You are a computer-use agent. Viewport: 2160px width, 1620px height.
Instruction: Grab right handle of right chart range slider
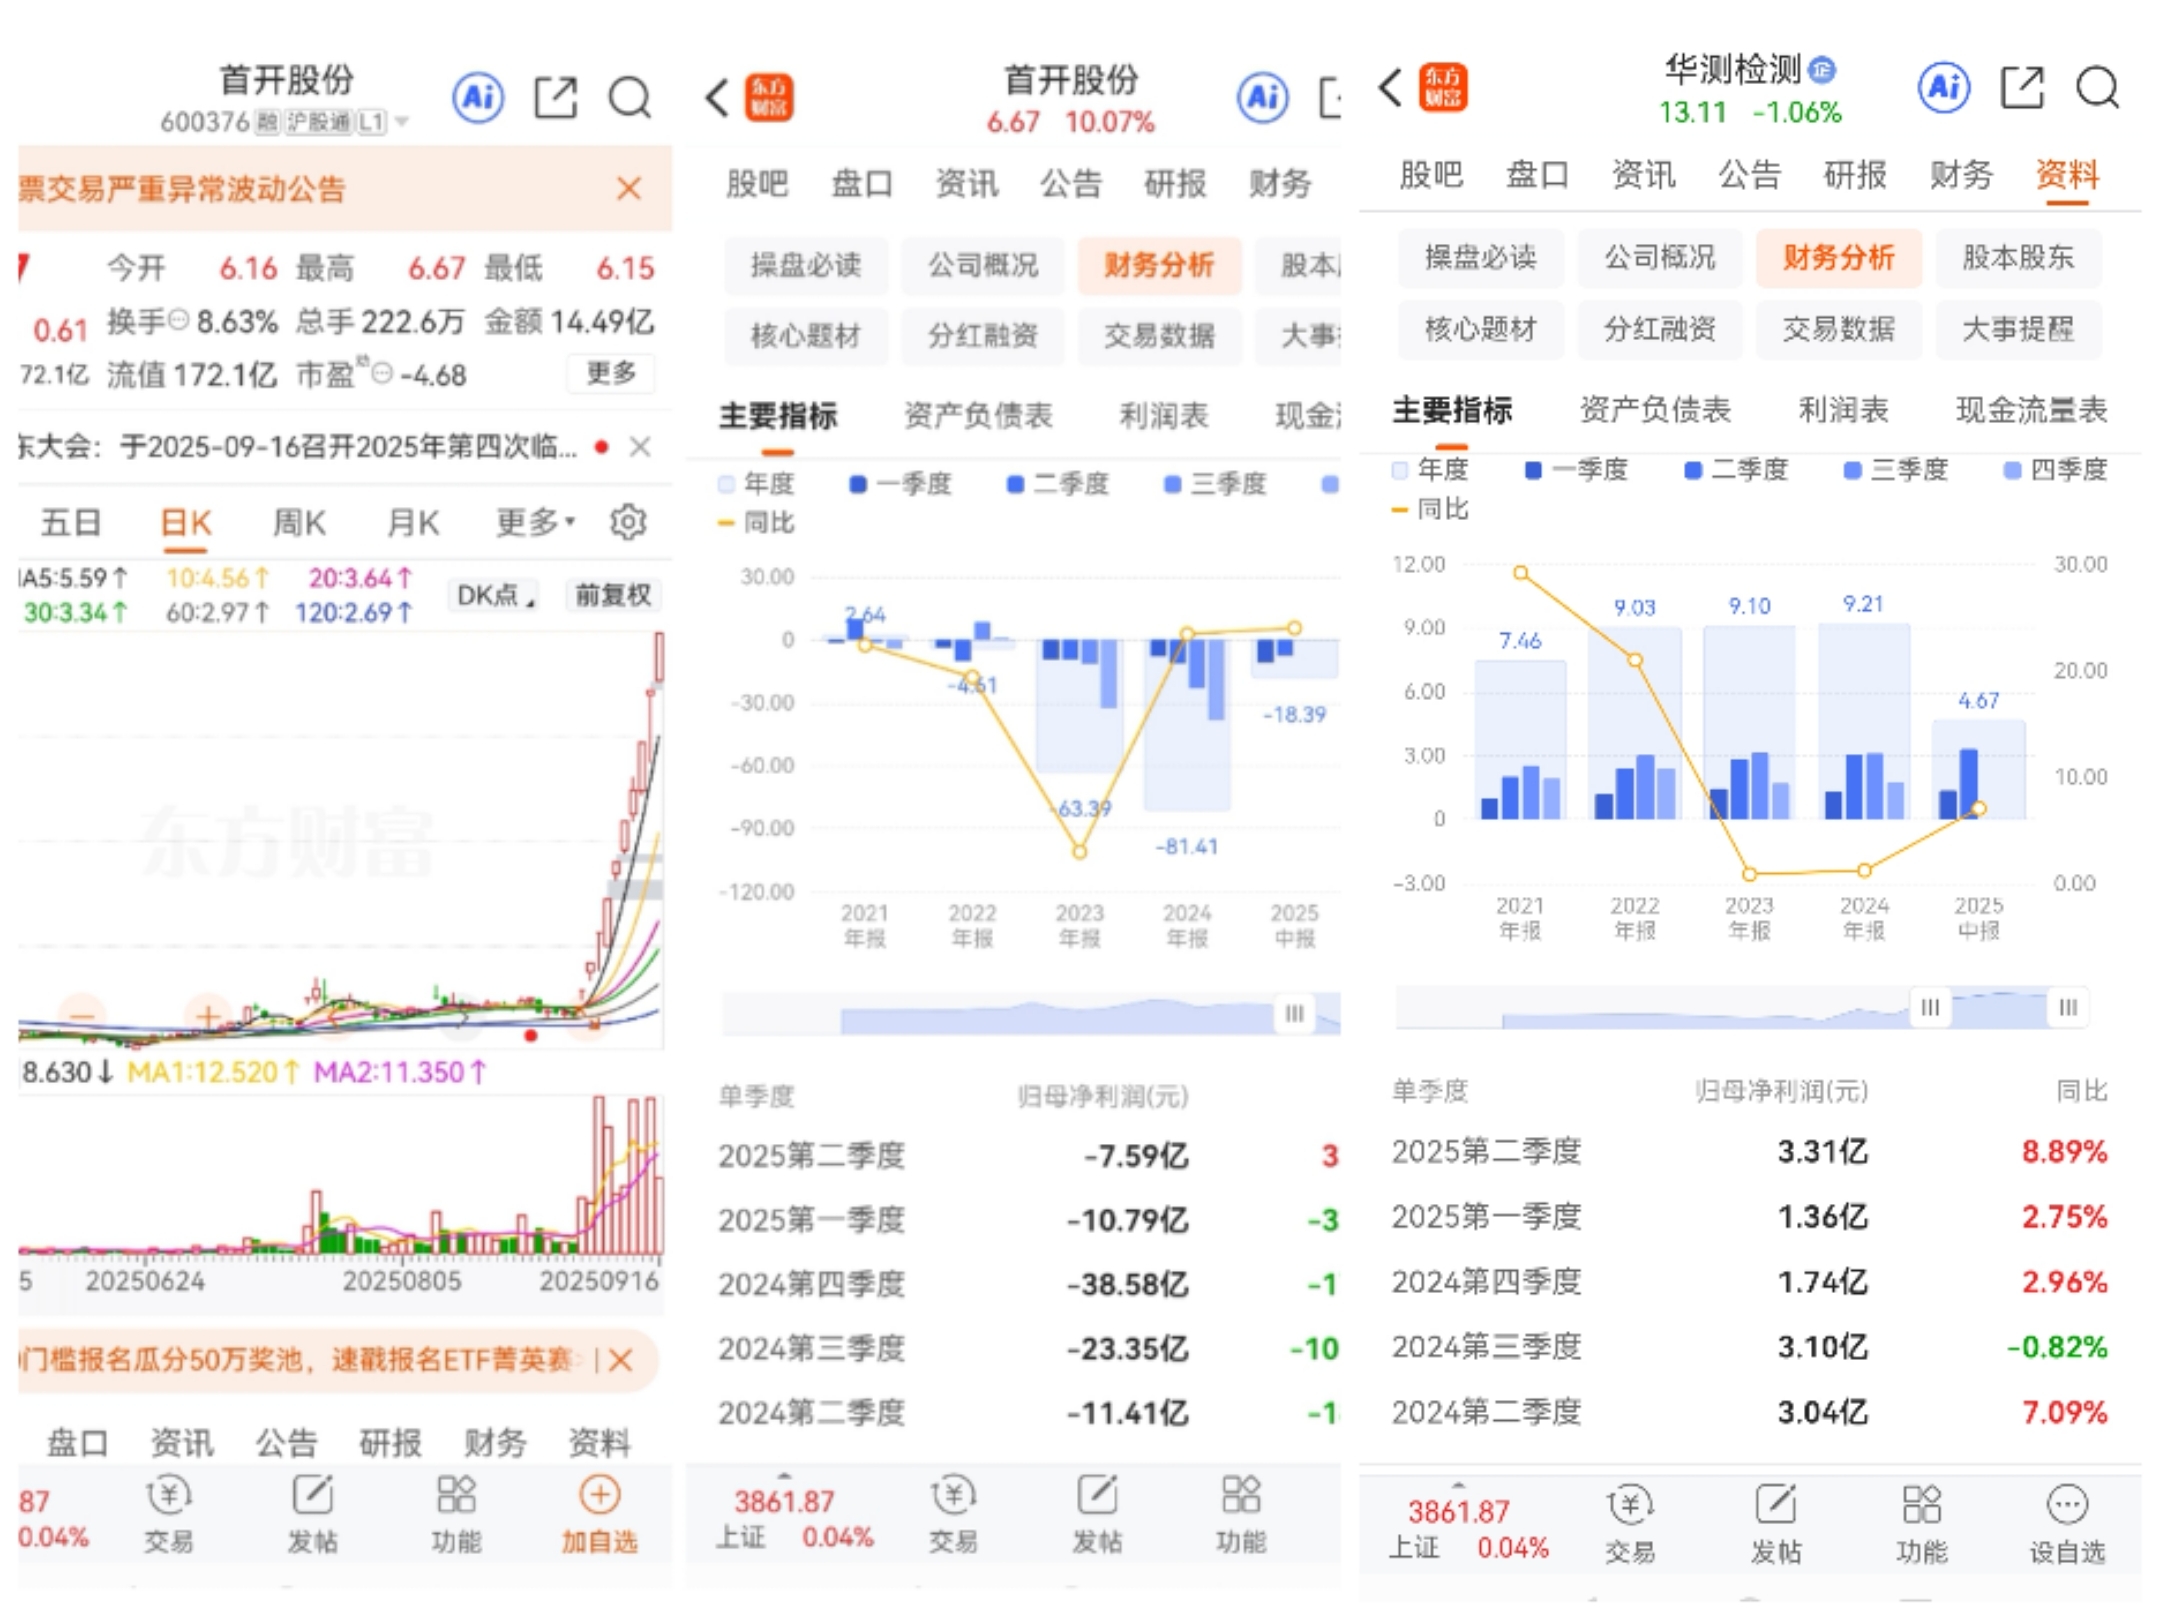[2068, 1007]
